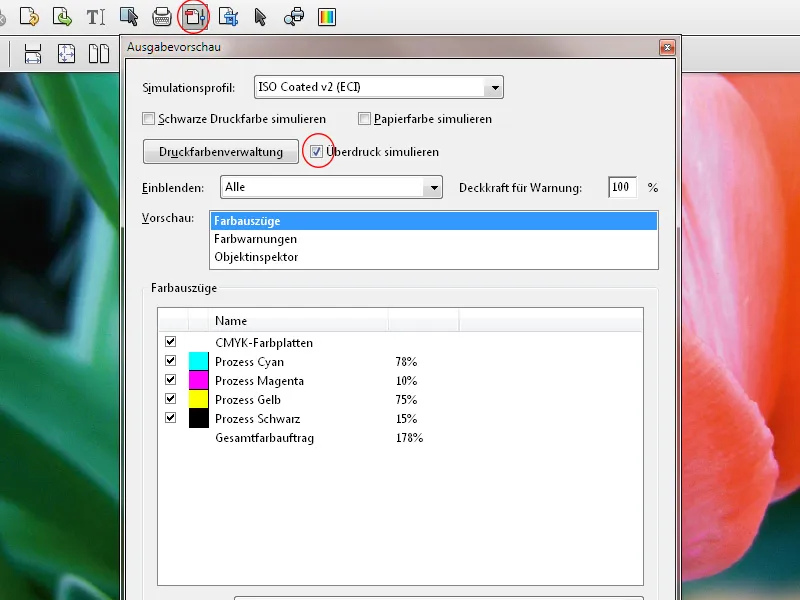Image resolution: width=800 pixels, height=600 pixels.
Task: Click the magenta color swatch
Action: click(x=198, y=380)
